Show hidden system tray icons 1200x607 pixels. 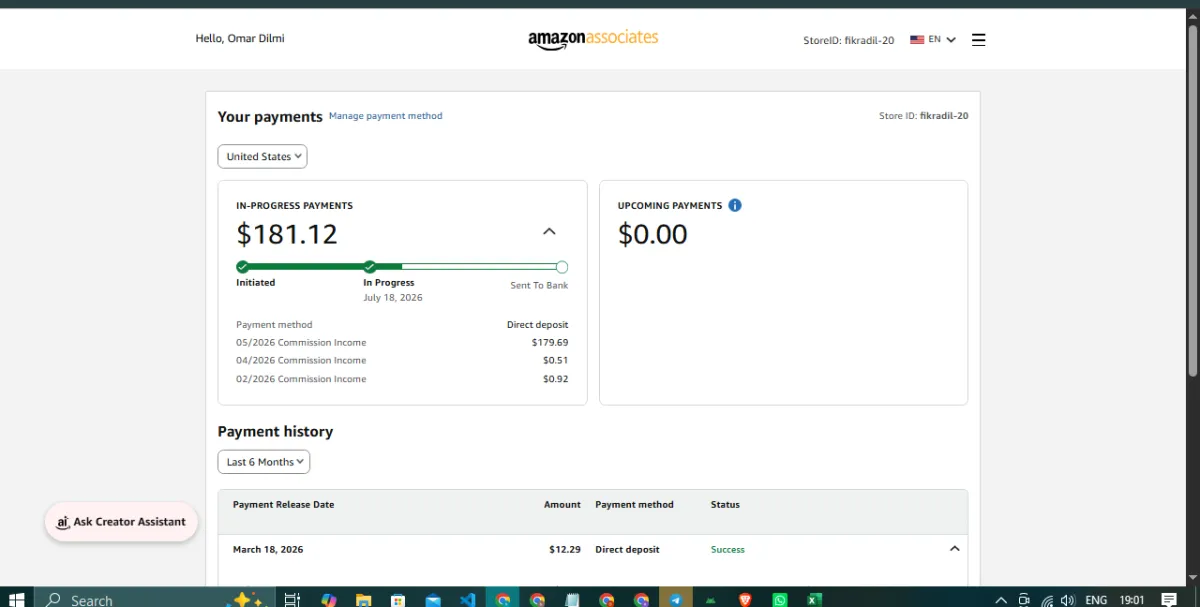click(x=1001, y=600)
